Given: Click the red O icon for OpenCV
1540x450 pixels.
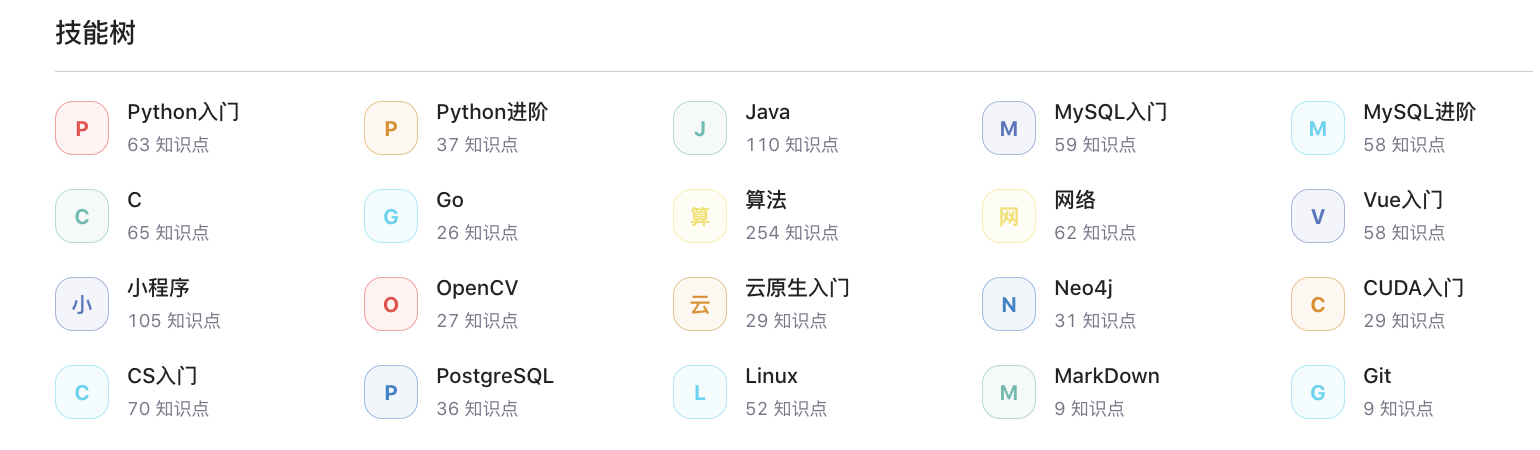Looking at the screenshot, I should pyautogui.click(x=391, y=304).
